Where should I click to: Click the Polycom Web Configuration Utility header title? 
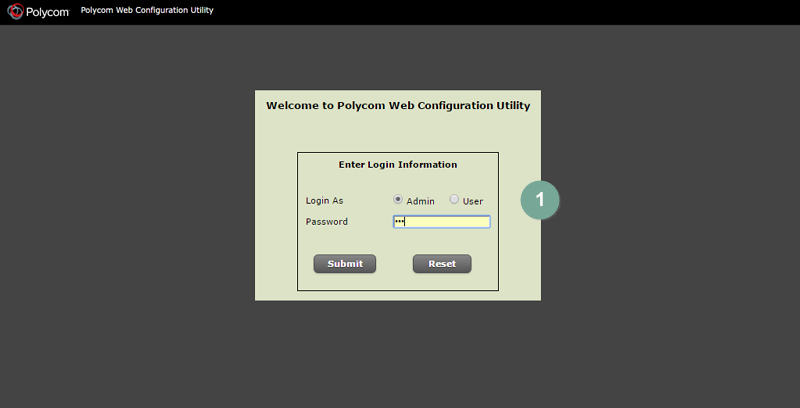tap(147, 11)
